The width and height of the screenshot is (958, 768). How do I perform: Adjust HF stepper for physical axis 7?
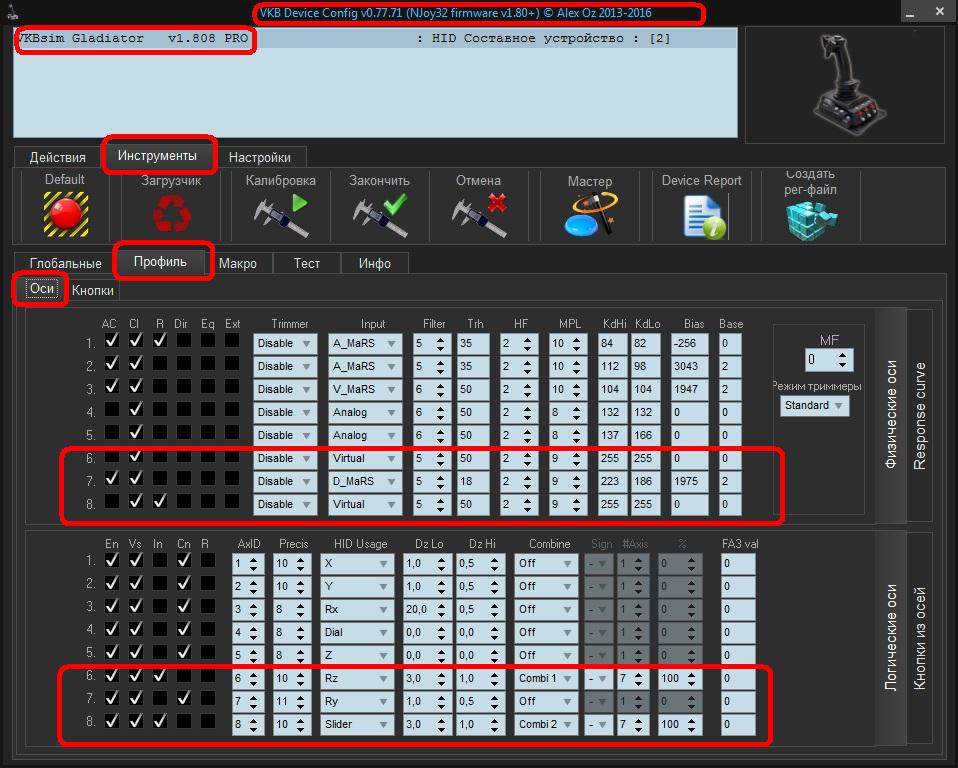click(527, 481)
